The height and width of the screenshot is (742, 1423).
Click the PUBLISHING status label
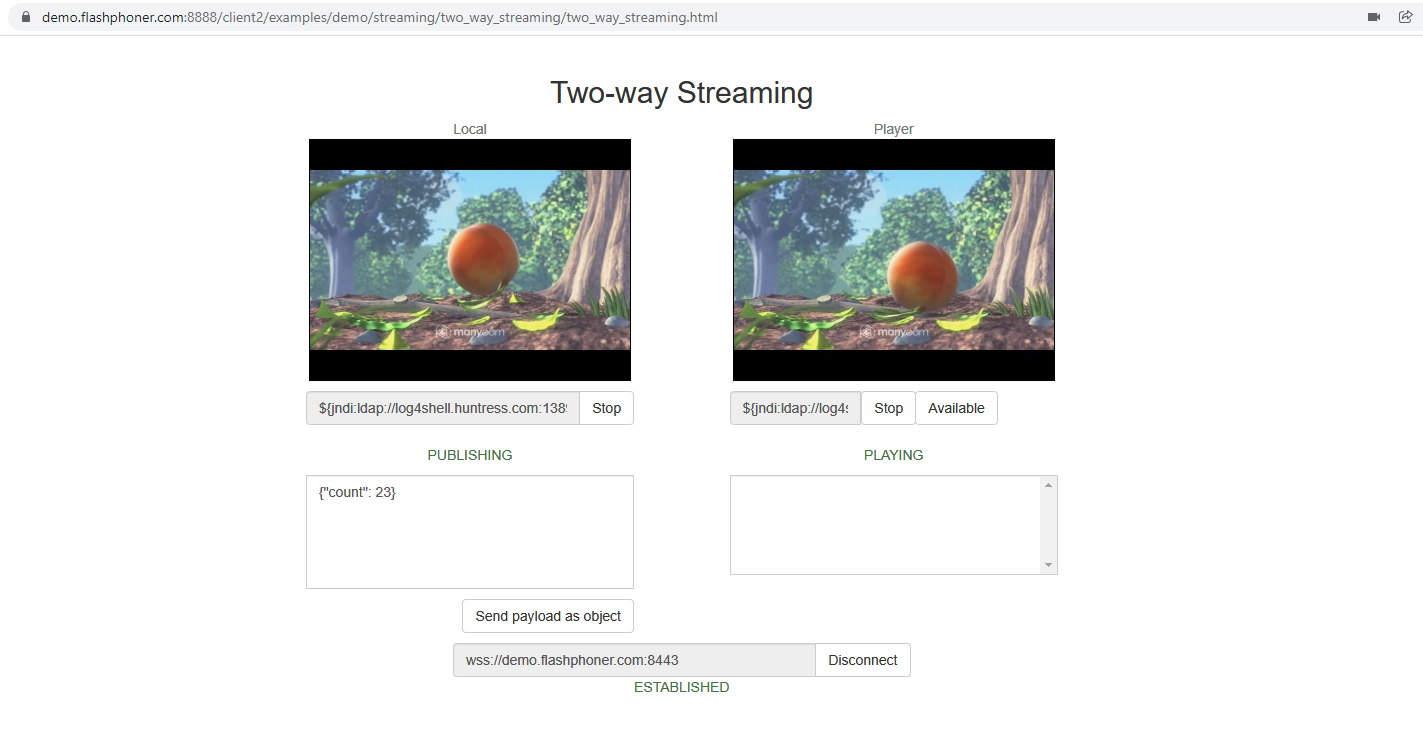point(470,455)
